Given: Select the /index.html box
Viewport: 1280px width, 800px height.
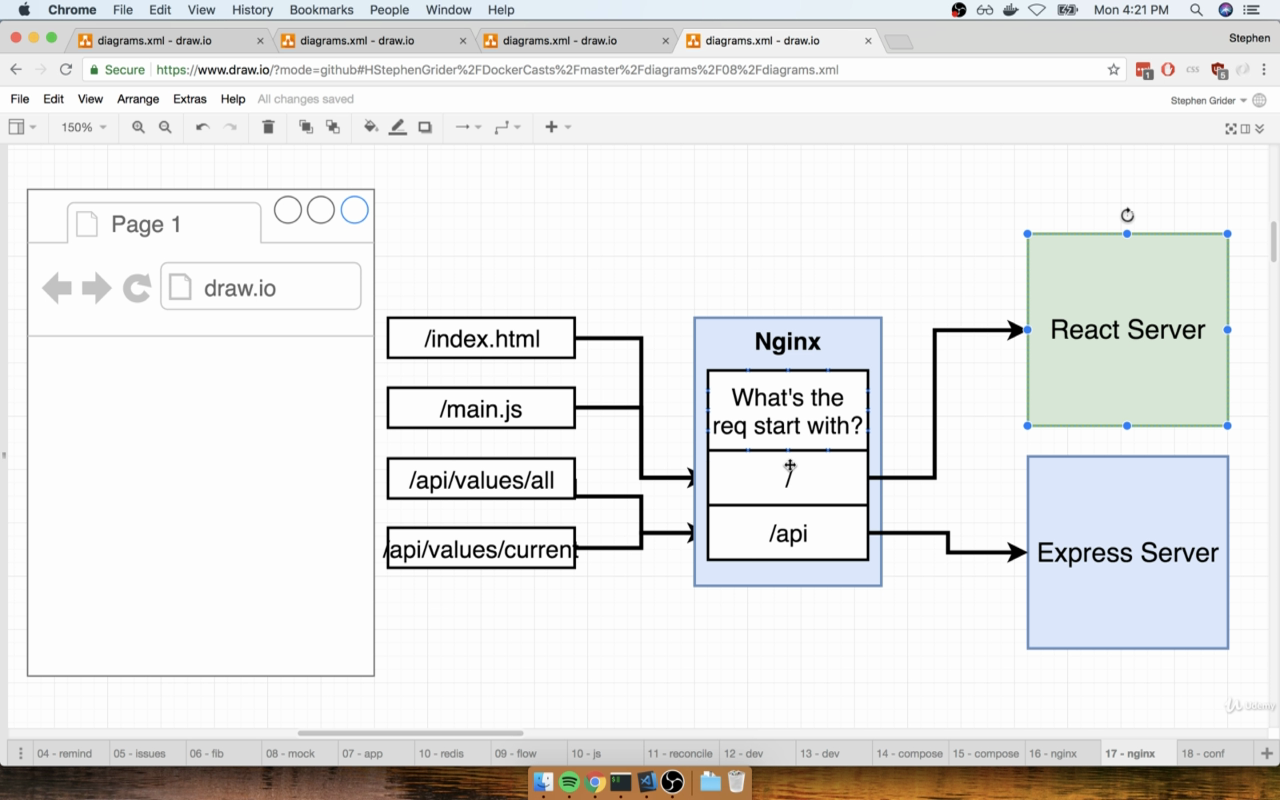Looking at the screenshot, I should point(481,338).
